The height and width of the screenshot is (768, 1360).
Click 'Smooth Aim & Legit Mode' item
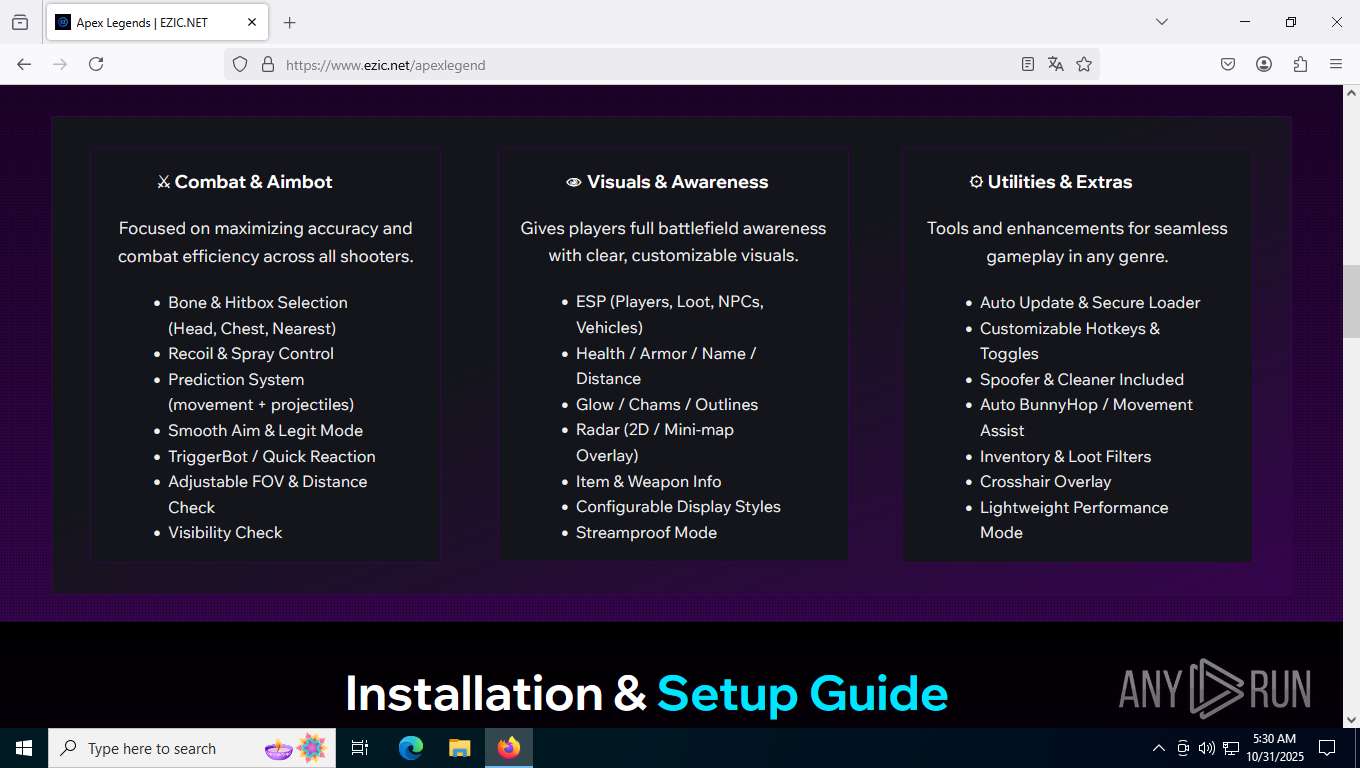(265, 431)
